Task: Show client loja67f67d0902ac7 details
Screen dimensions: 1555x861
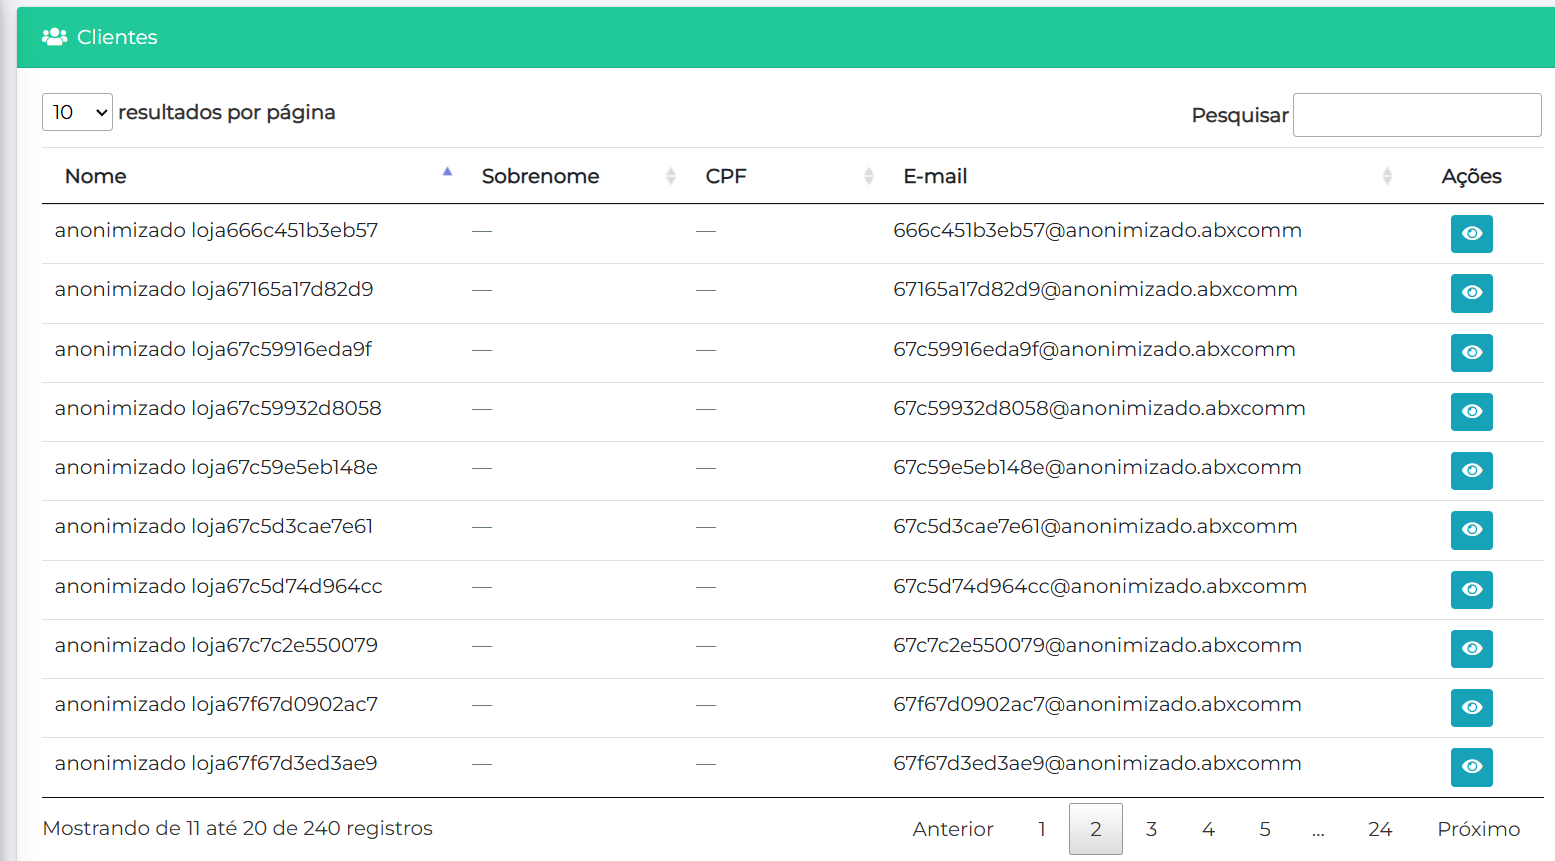Action: pyautogui.click(x=1471, y=708)
